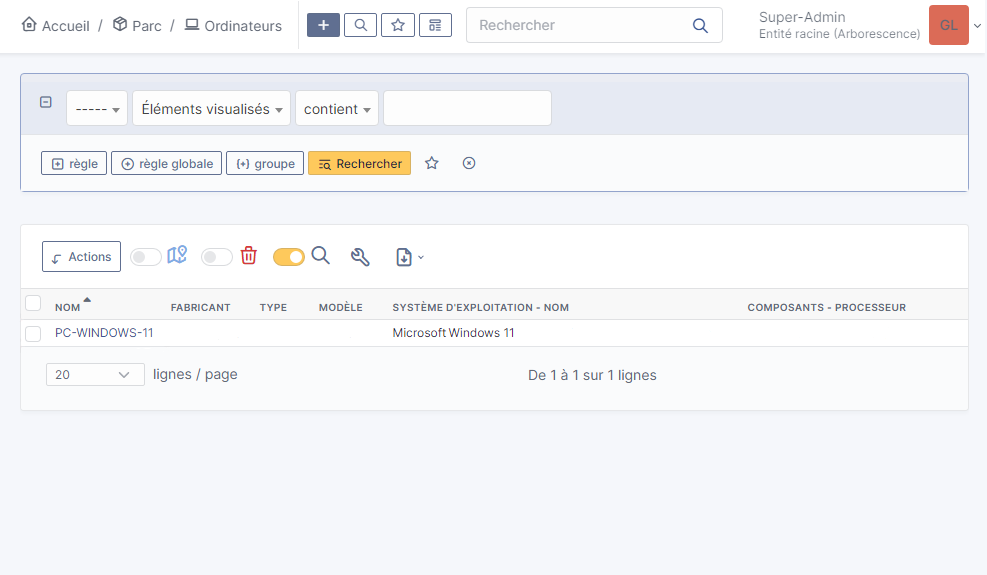Open the templates manager icon
This screenshot has width=987, height=575.
(x=435, y=25)
